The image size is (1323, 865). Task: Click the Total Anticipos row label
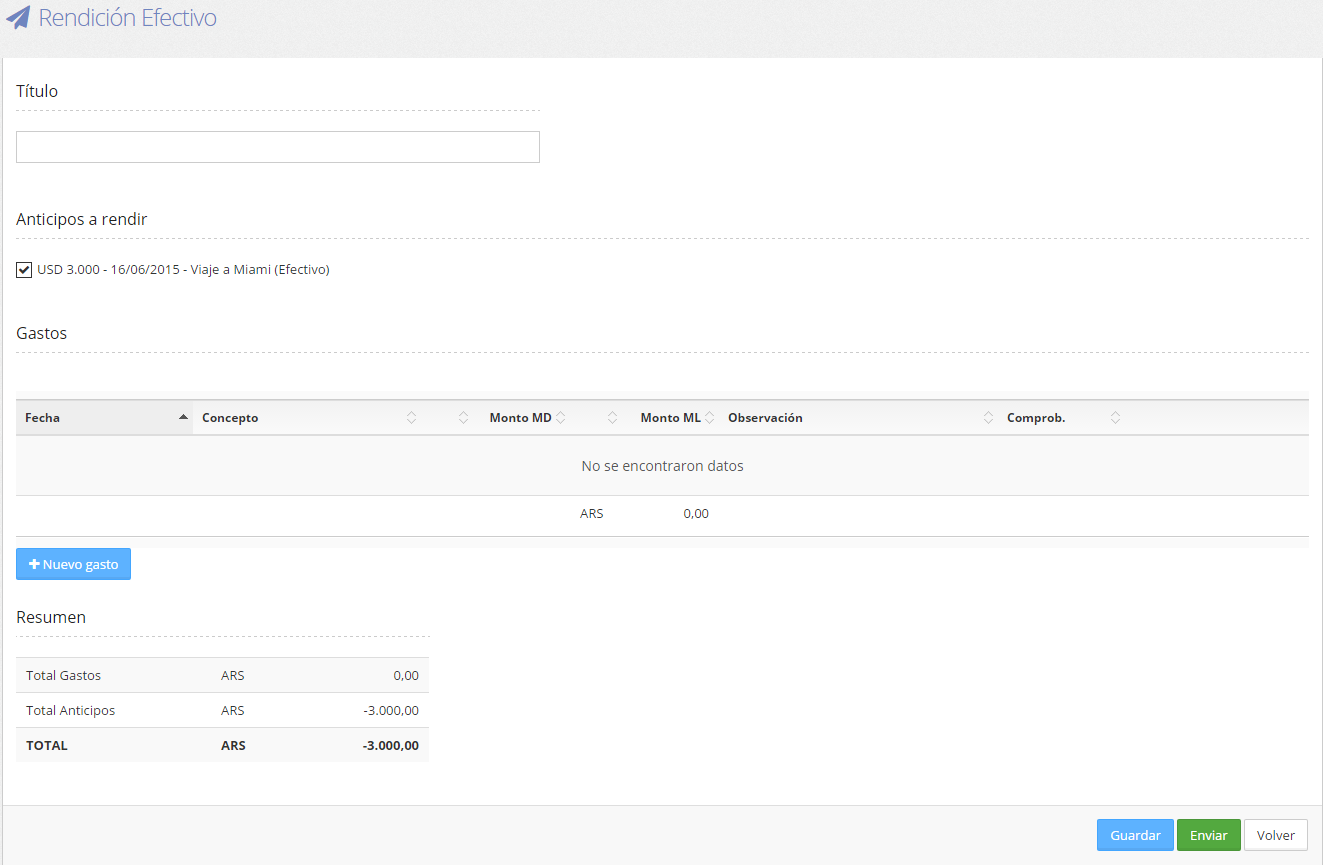coord(70,710)
